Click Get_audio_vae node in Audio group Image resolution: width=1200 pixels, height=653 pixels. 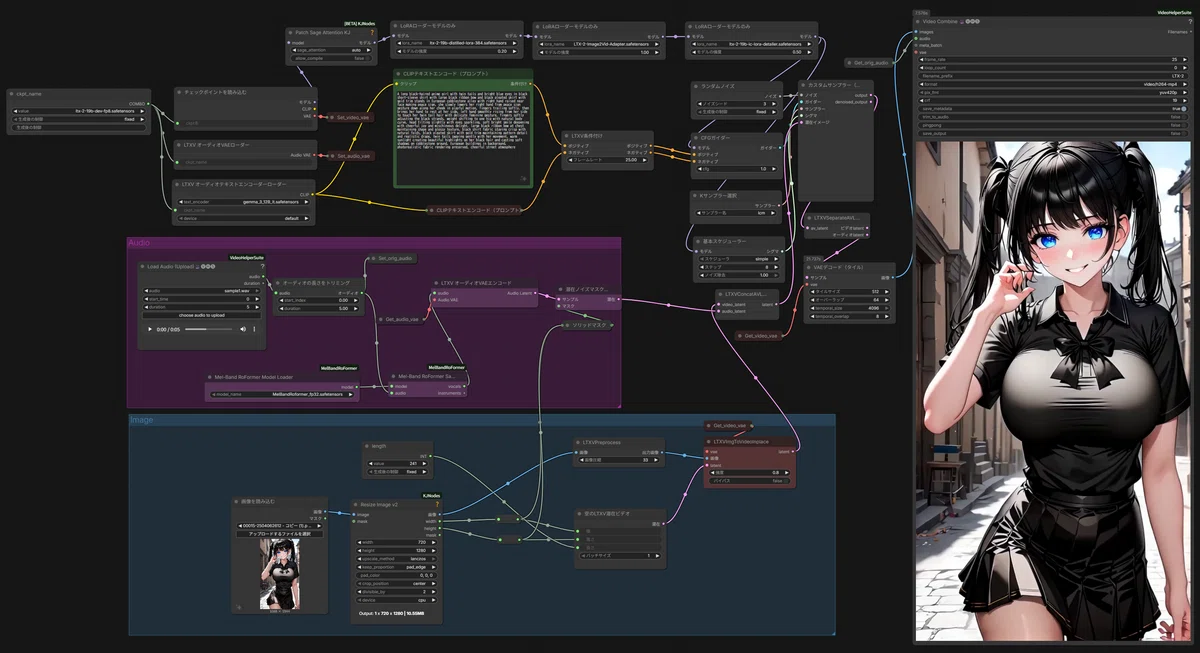pyautogui.click(x=404, y=319)
